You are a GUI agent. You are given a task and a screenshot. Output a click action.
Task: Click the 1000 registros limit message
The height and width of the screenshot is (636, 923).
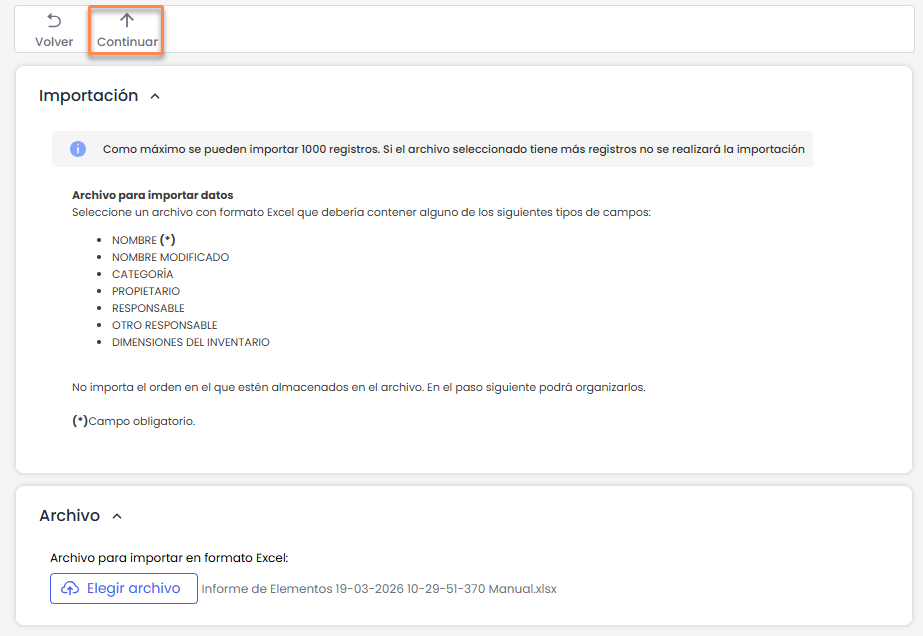tap(453, 149)
